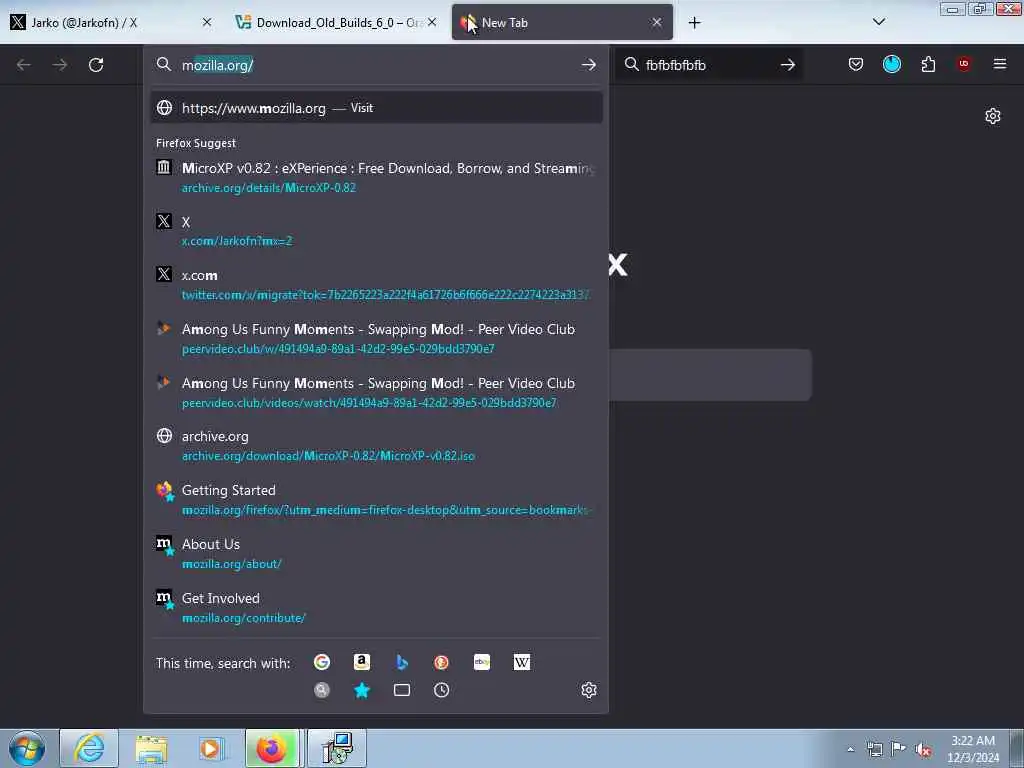Search history using the clock icon
This screenshot has width=1024, height=768.
click(x=441, y=690)
